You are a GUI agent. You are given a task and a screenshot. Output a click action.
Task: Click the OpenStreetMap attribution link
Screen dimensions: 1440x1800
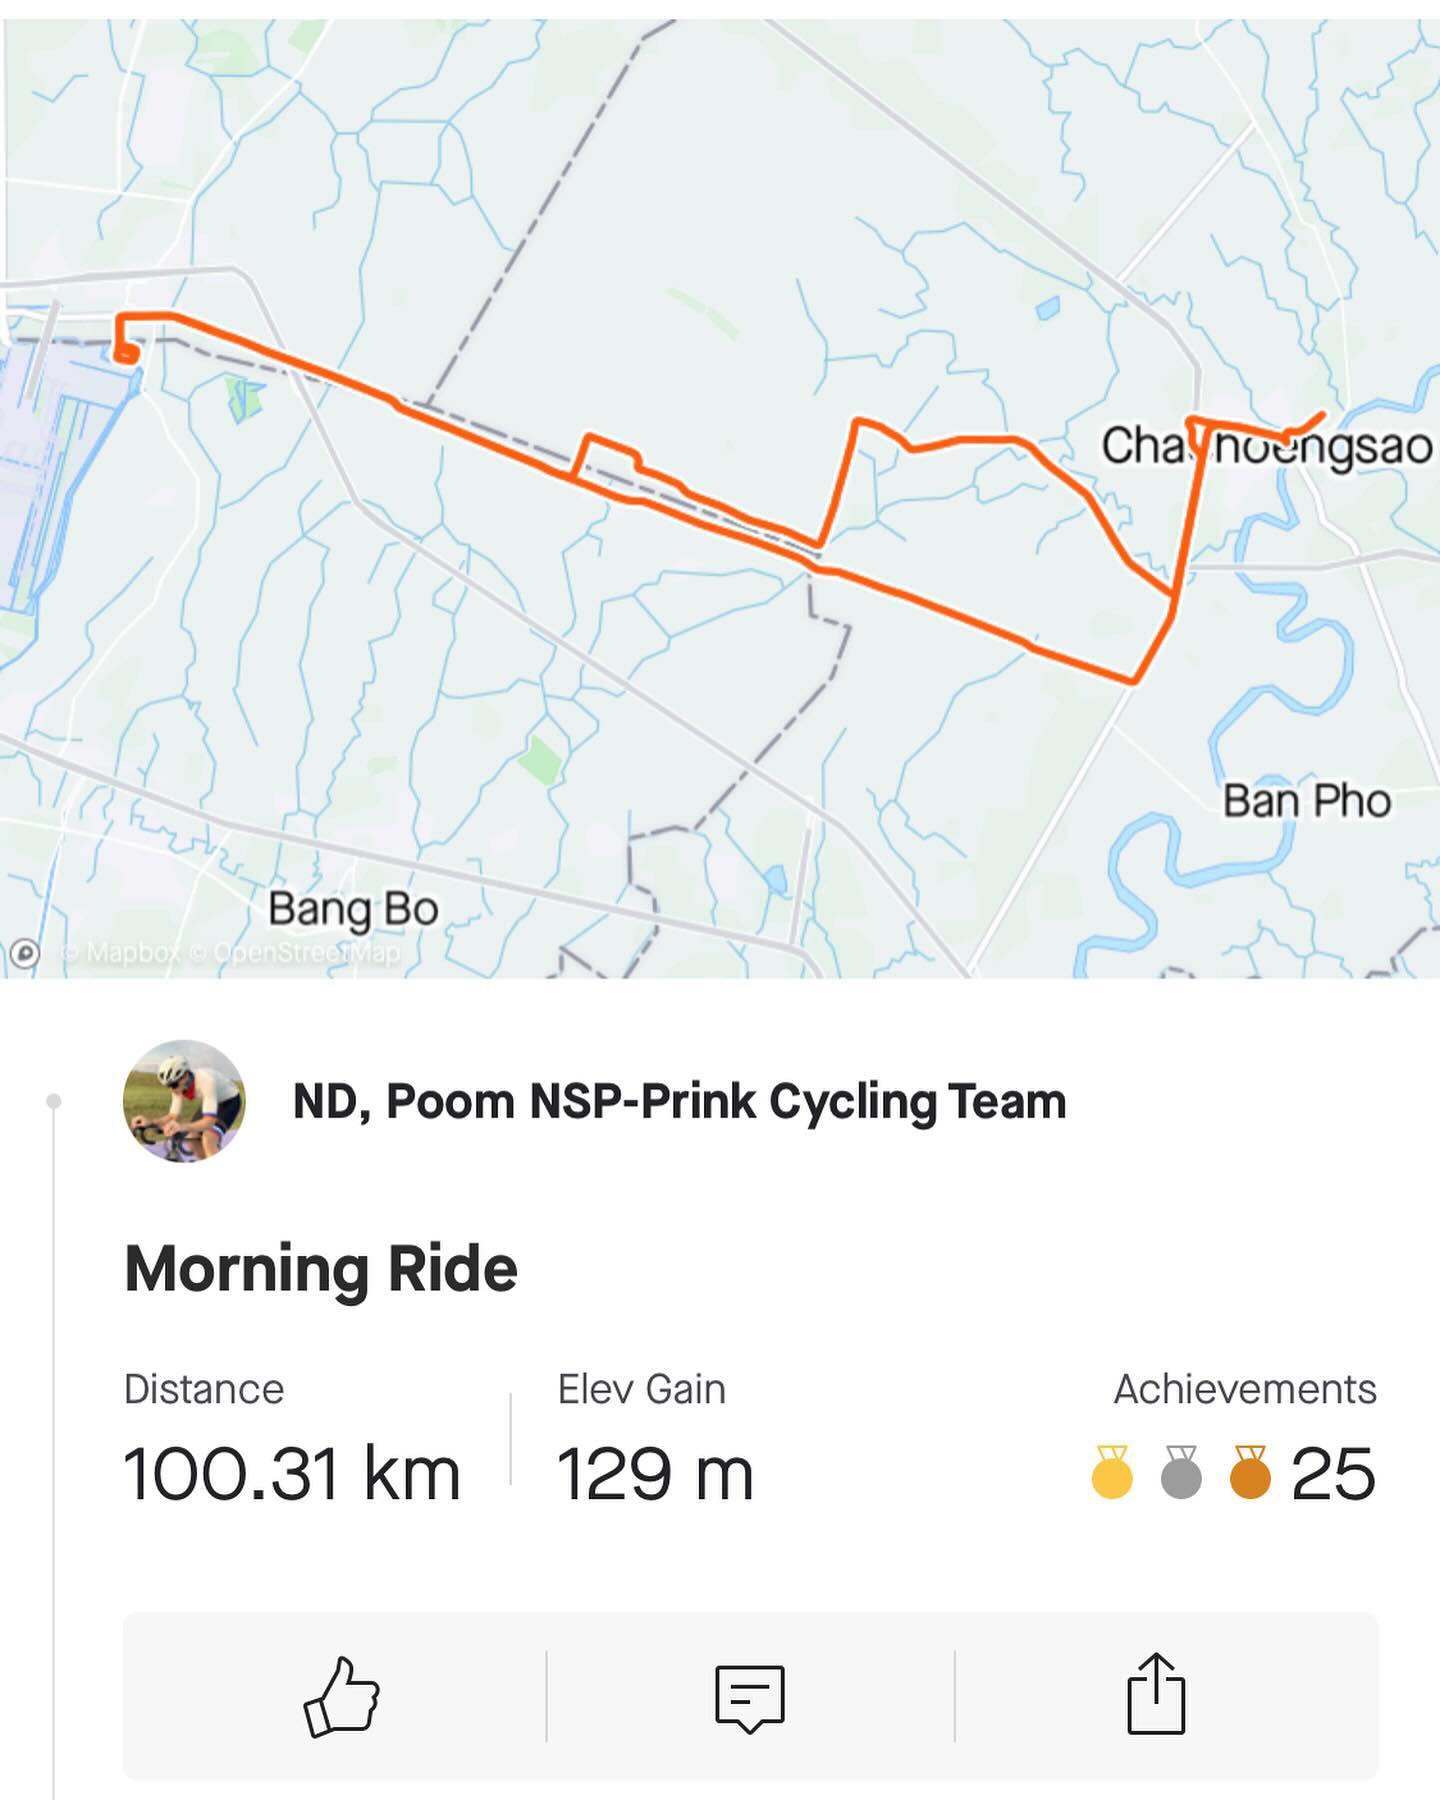coord(296,953)
